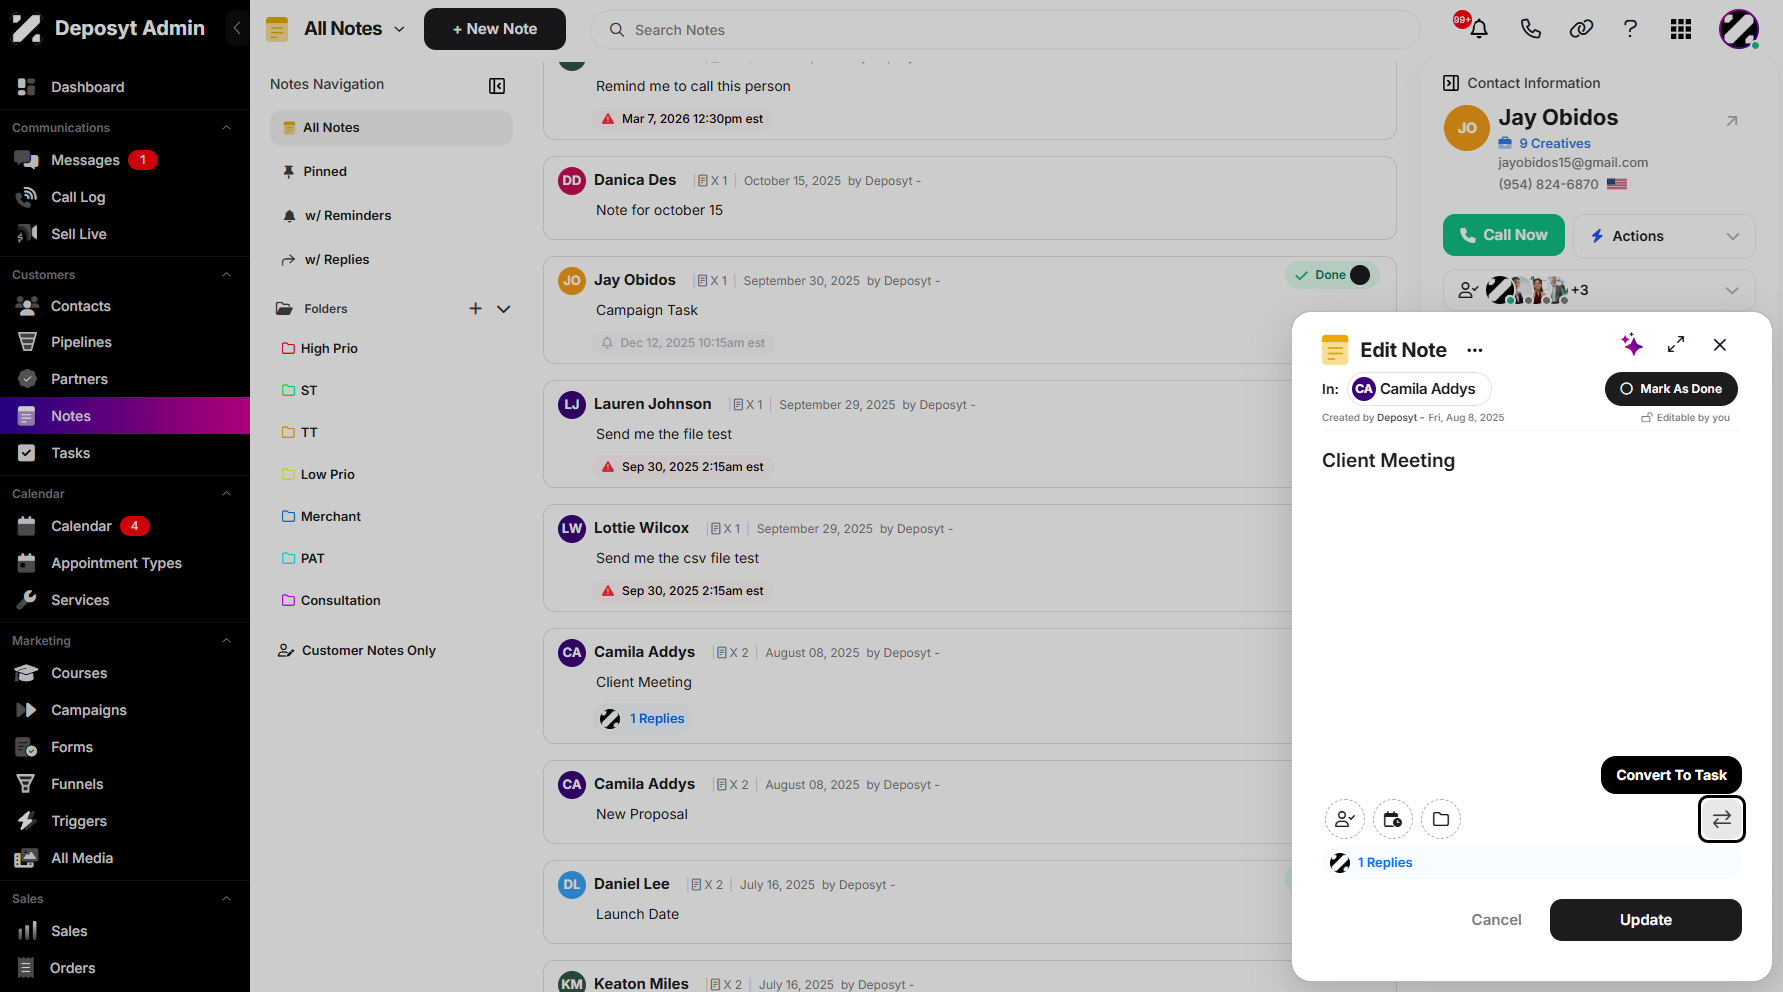
Task: Collapse the Notes Navigation panel icon
Action: (x=497, y=86)
